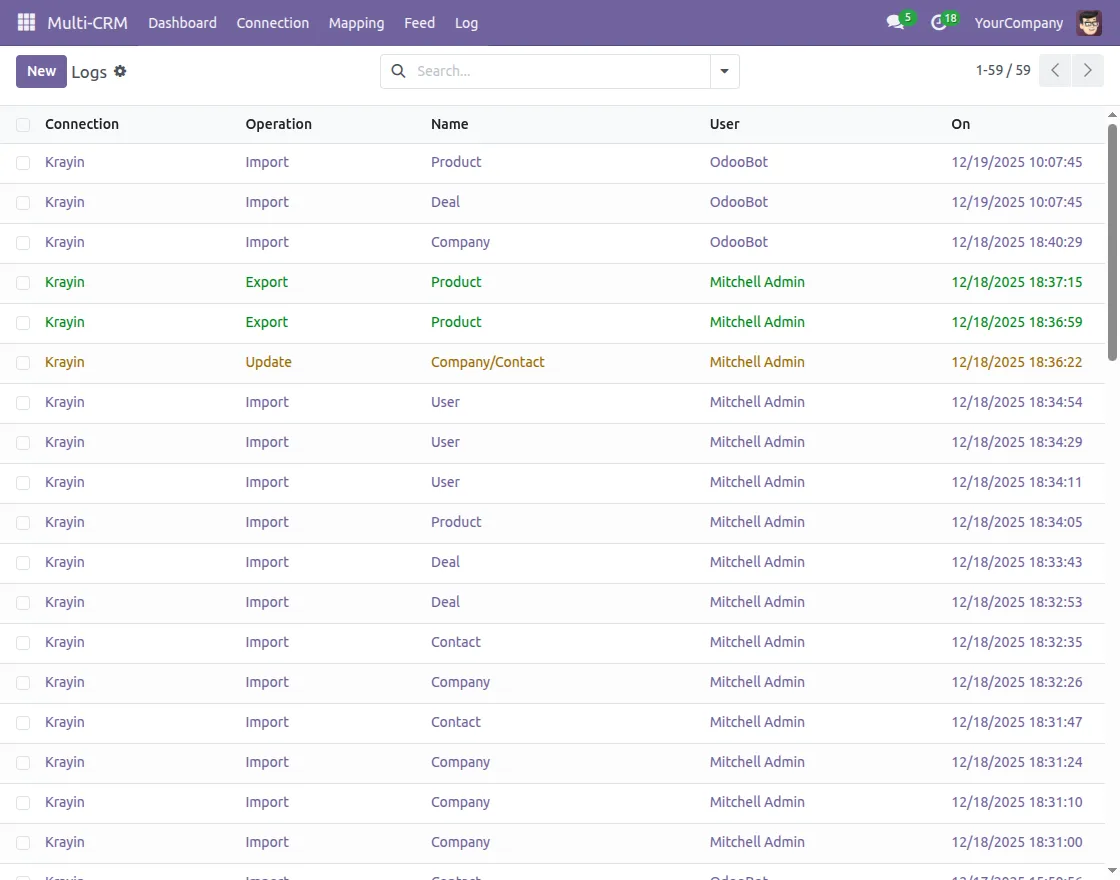Open the messages conversations icon
Image resolution: width=1120 pixels, height=880 pixels.
(893, 22)
